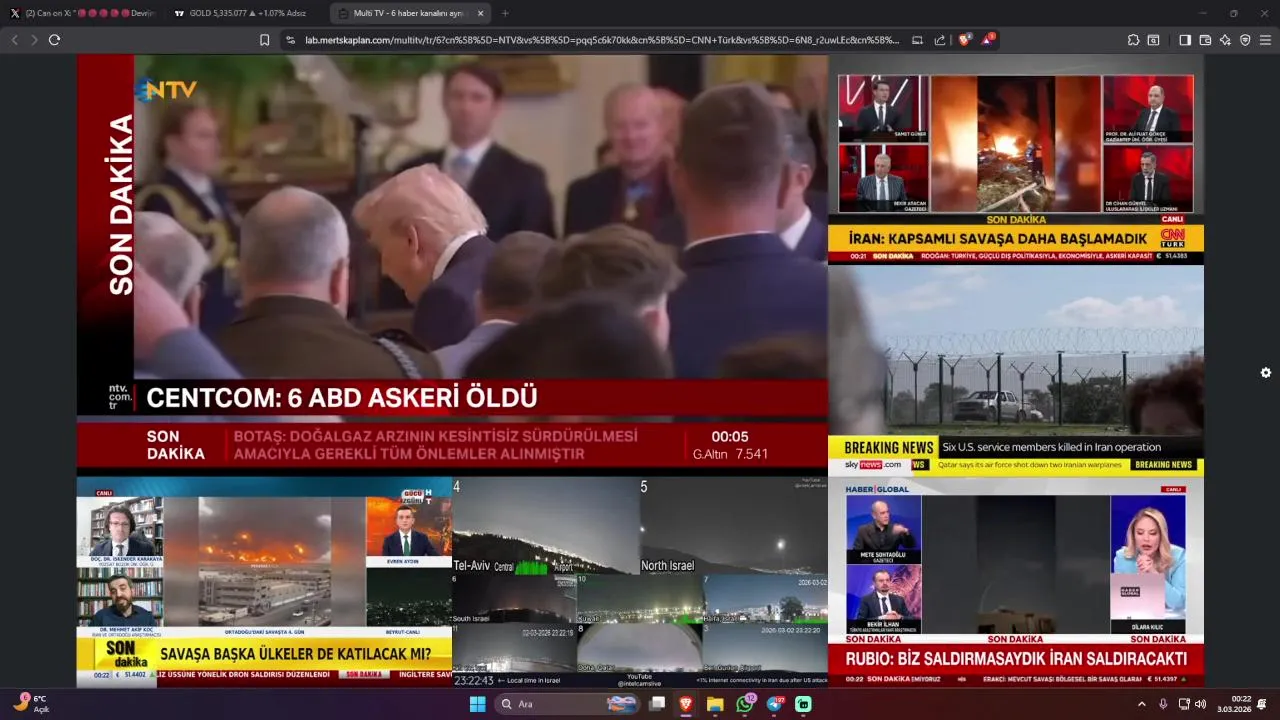Reload the page in the browser

[54, 40]
